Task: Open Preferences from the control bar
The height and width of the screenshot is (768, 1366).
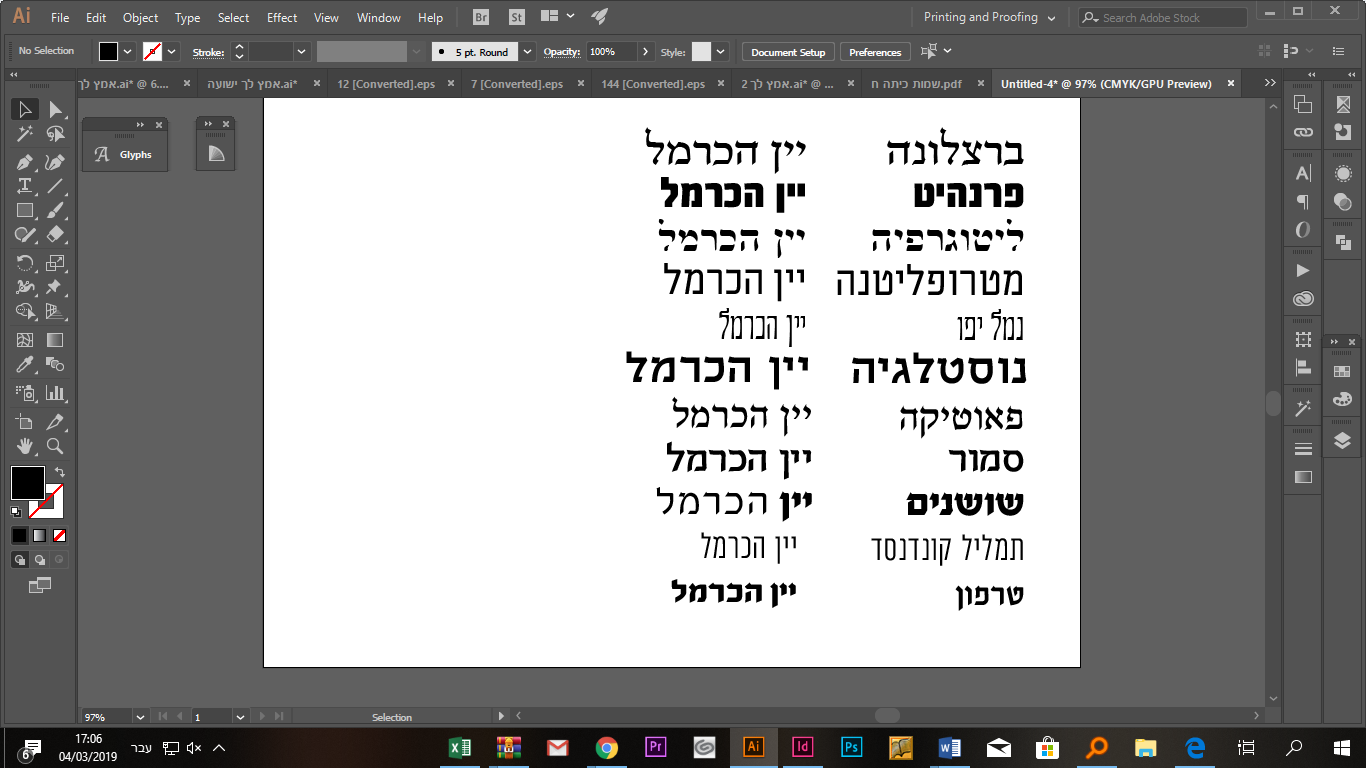Action: coord(875,51)
